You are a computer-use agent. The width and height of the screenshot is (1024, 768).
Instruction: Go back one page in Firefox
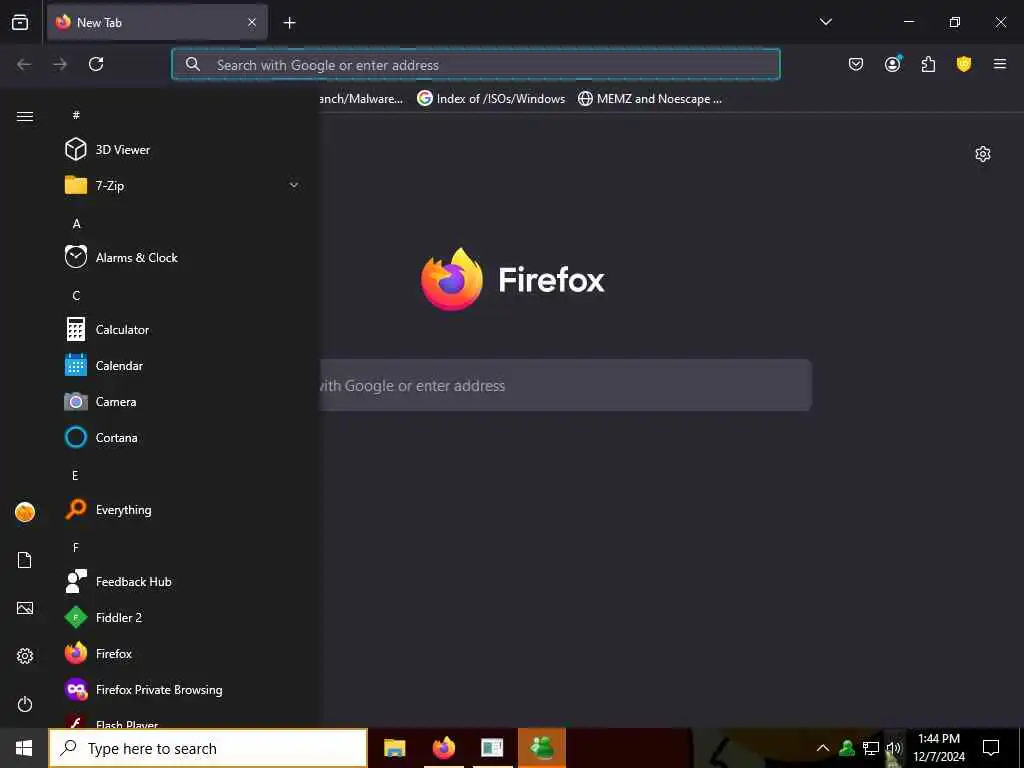tap(24, 64)
